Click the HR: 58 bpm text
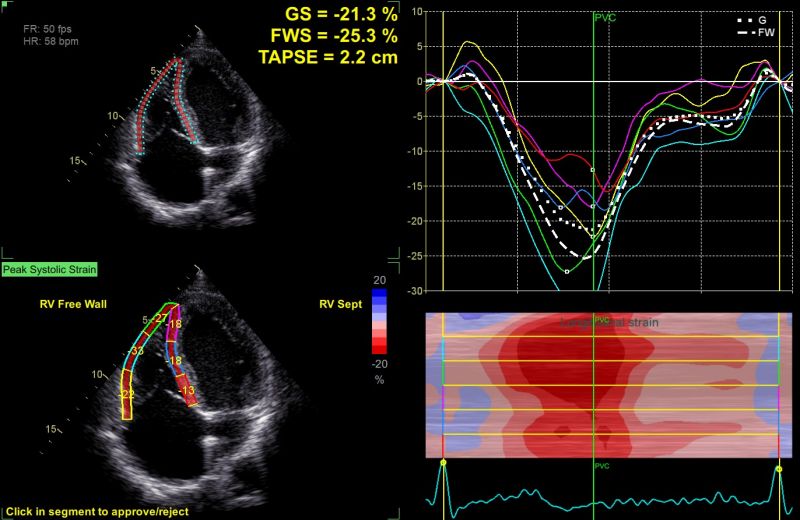This screenshot has width=800, height=520. click(x=51, y=41)
